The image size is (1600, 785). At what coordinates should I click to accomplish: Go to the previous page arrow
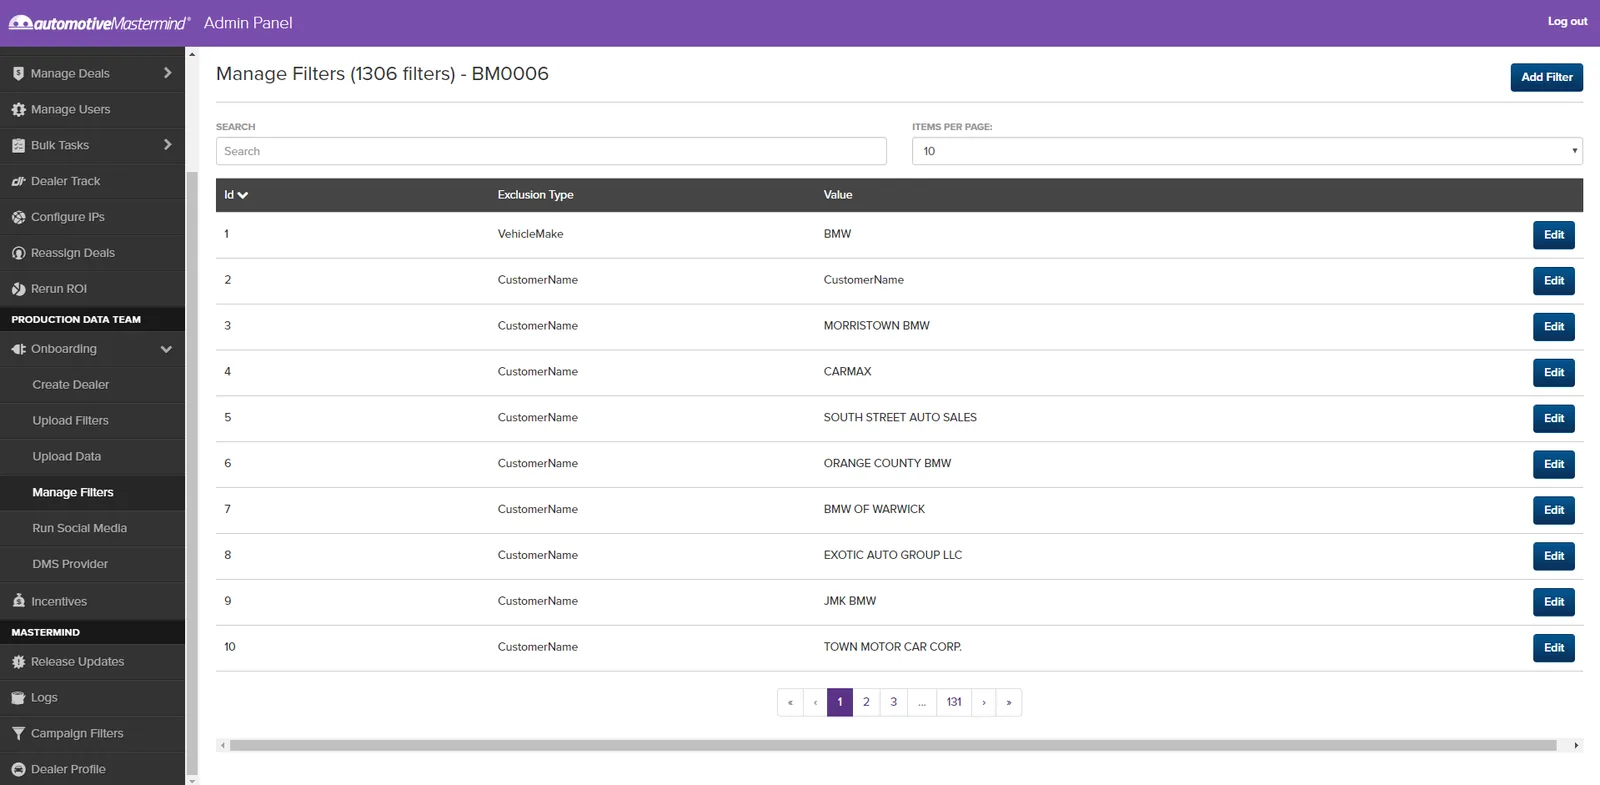[x=815, y=702]
